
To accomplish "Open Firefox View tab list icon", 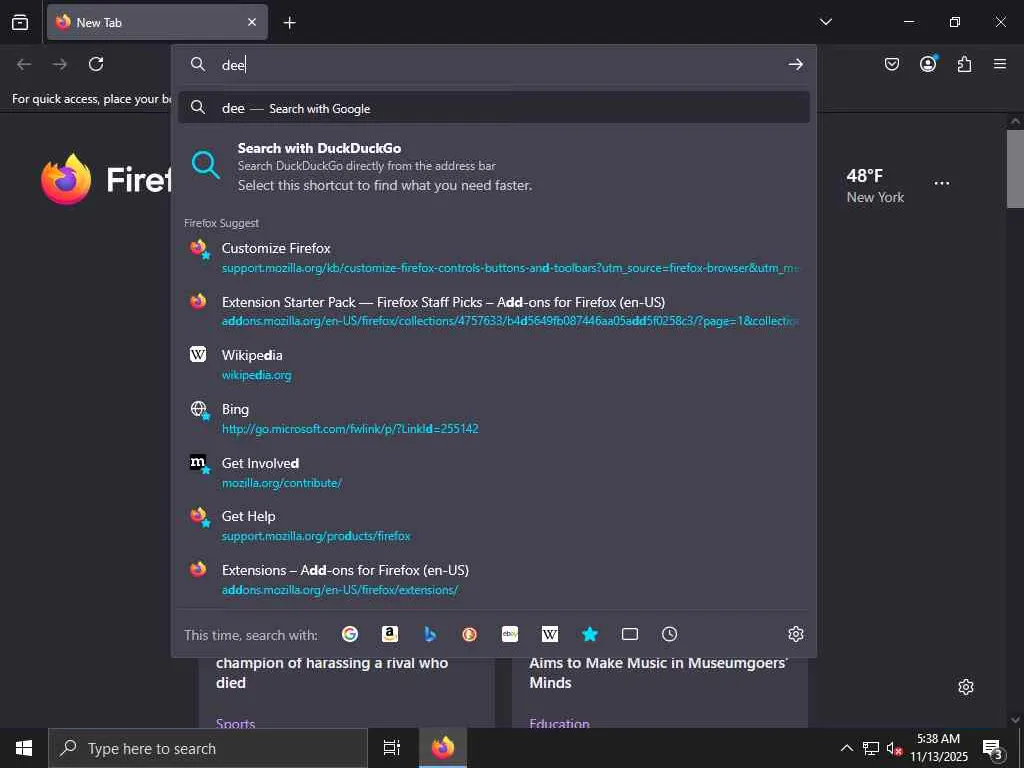I will point(20,22).
